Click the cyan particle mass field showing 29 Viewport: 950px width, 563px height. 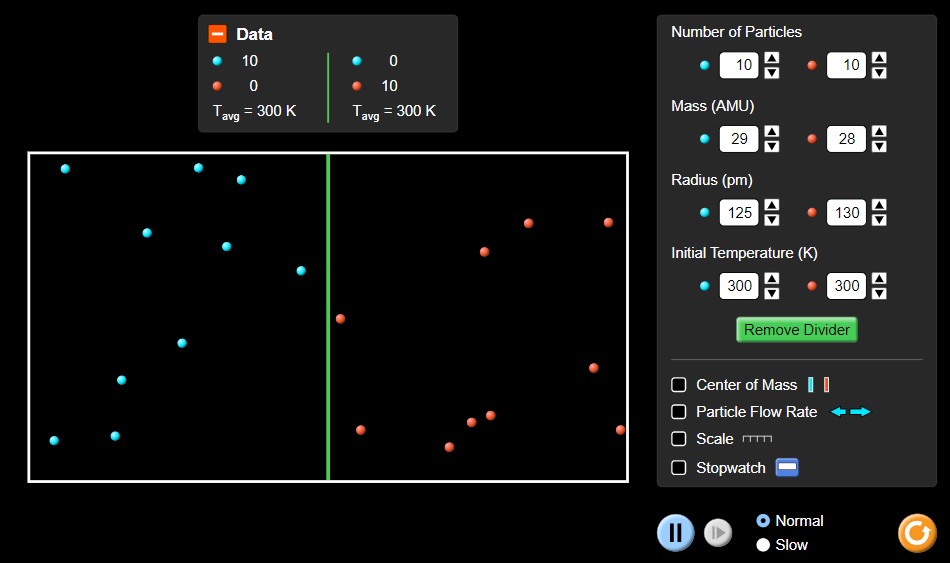(x=739, y=139)
